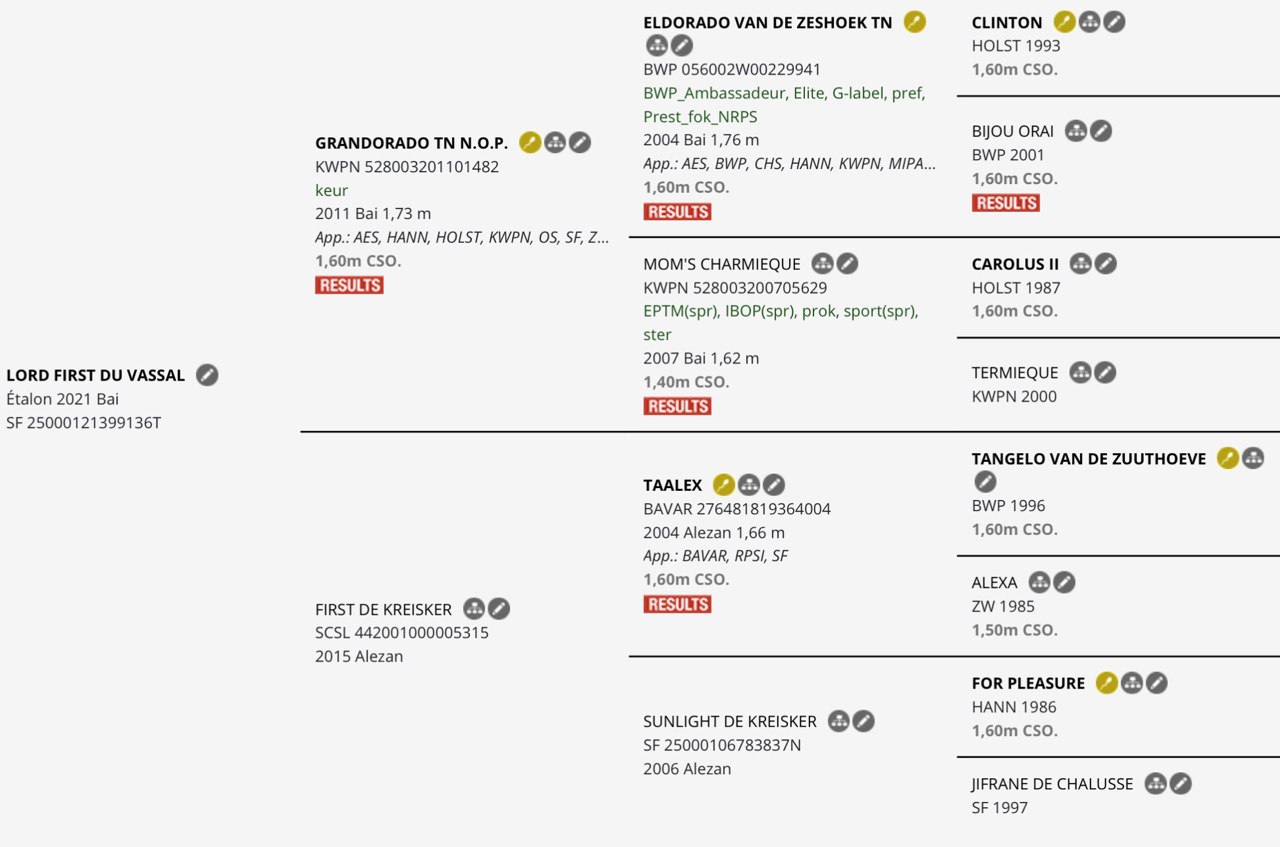Show Results for Mom's Charmieque

(x=677, y=406)
